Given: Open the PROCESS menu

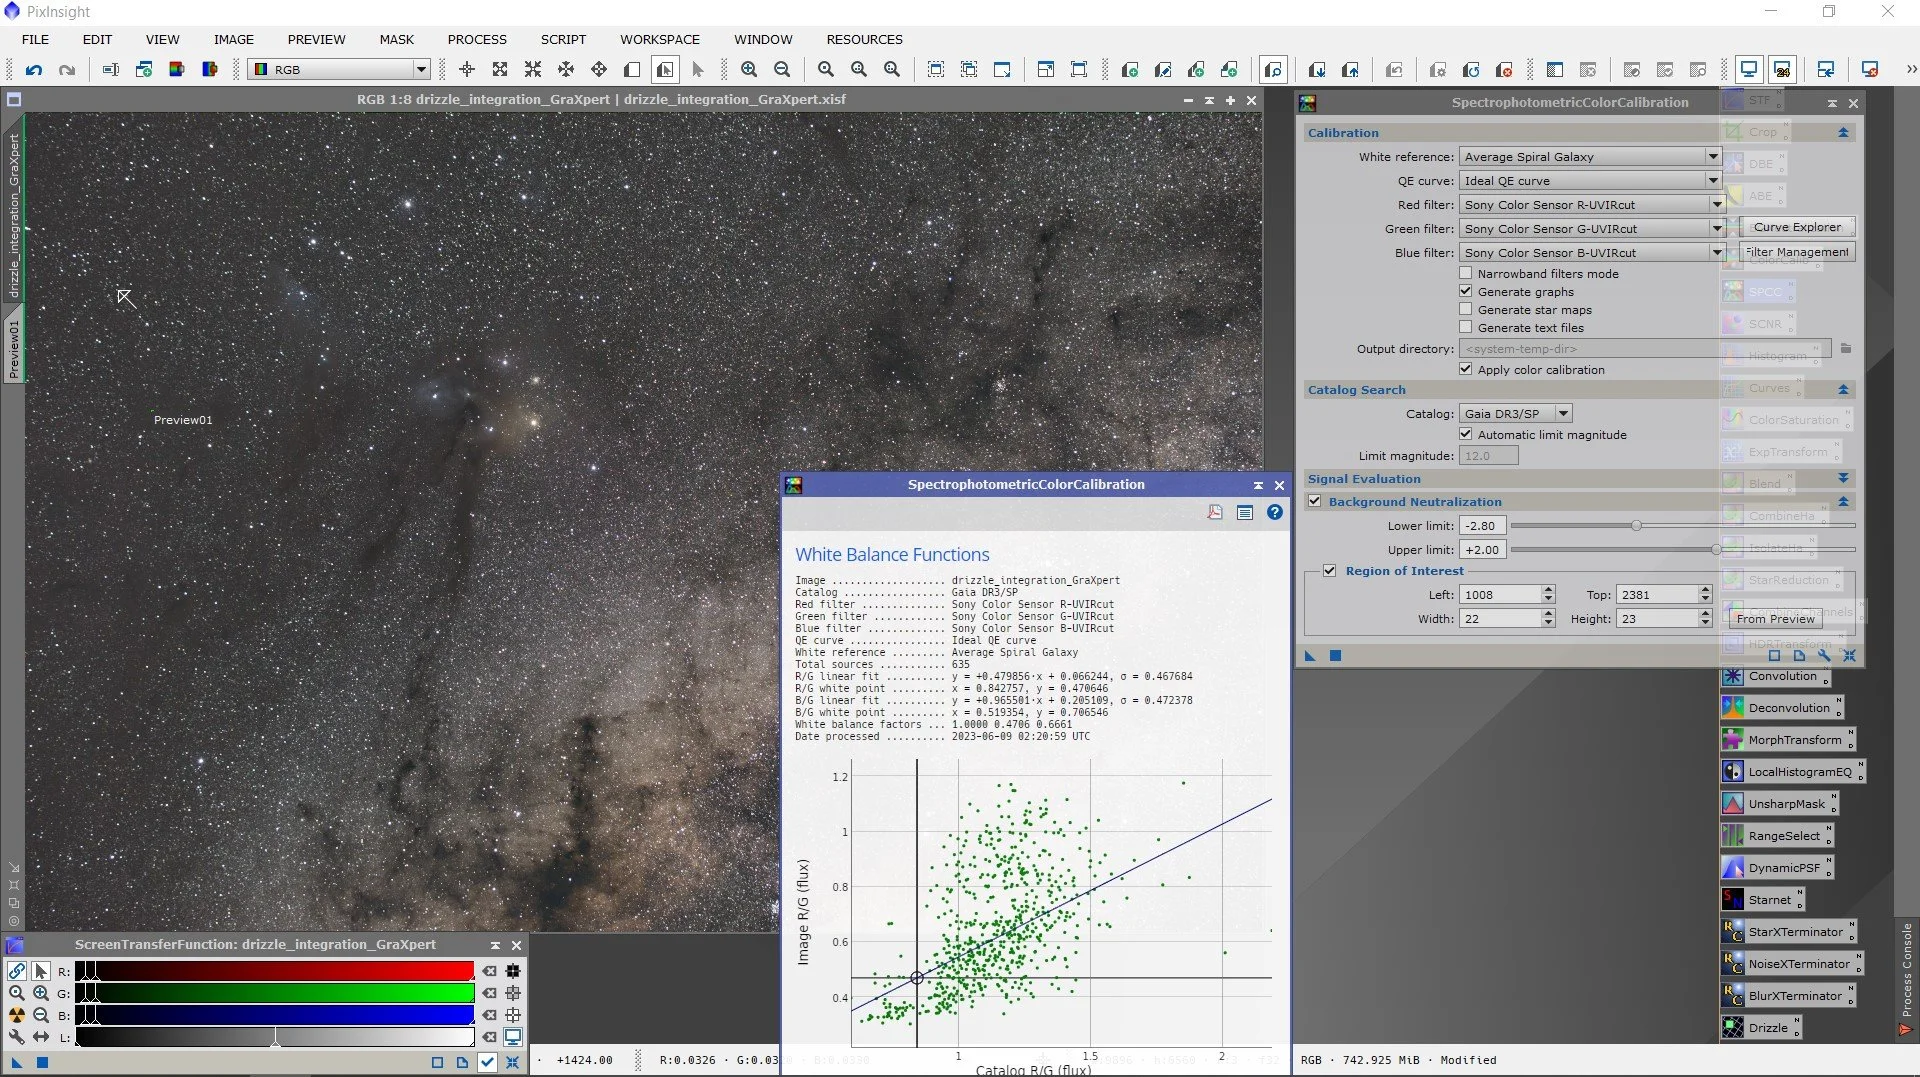Looking at the screenshot, I should click(476, 39).
